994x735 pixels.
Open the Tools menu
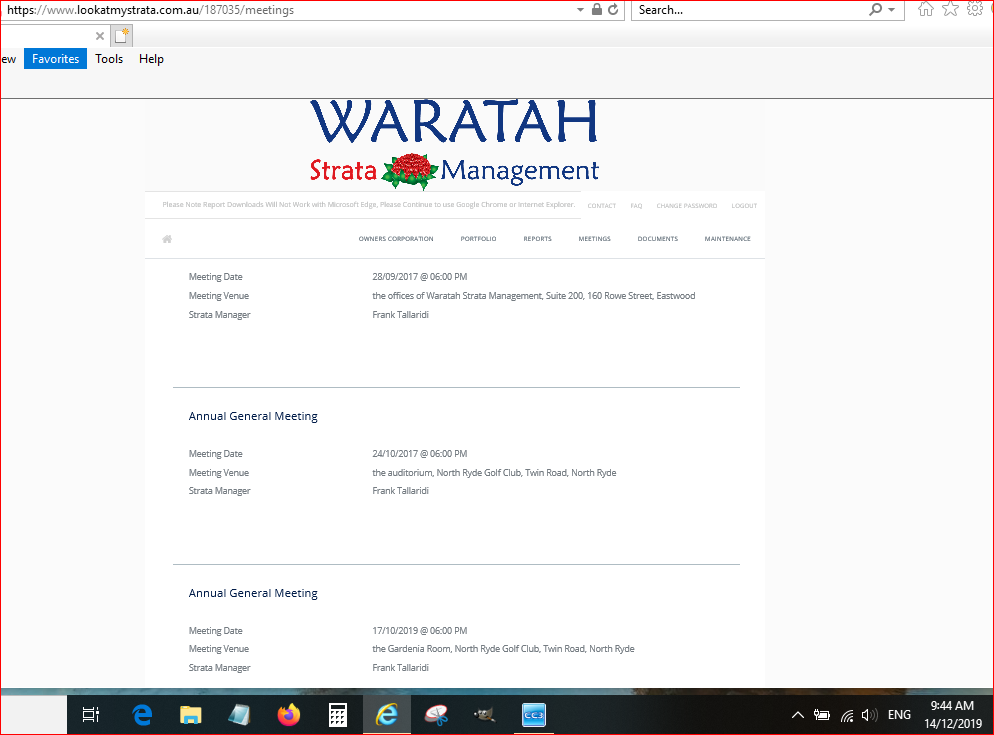109,59
